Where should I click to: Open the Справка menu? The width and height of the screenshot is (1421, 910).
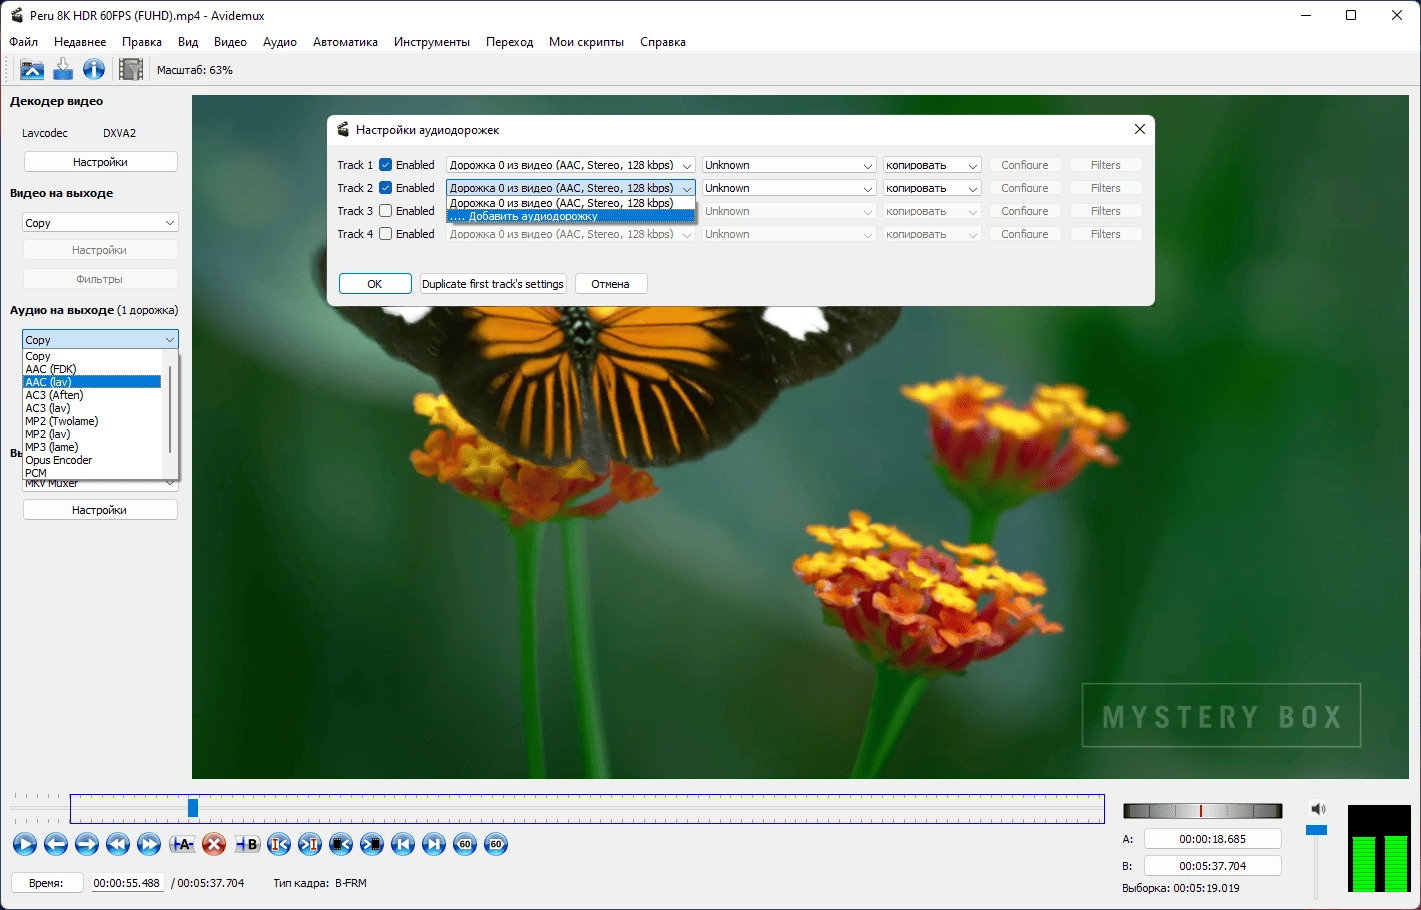663,42
